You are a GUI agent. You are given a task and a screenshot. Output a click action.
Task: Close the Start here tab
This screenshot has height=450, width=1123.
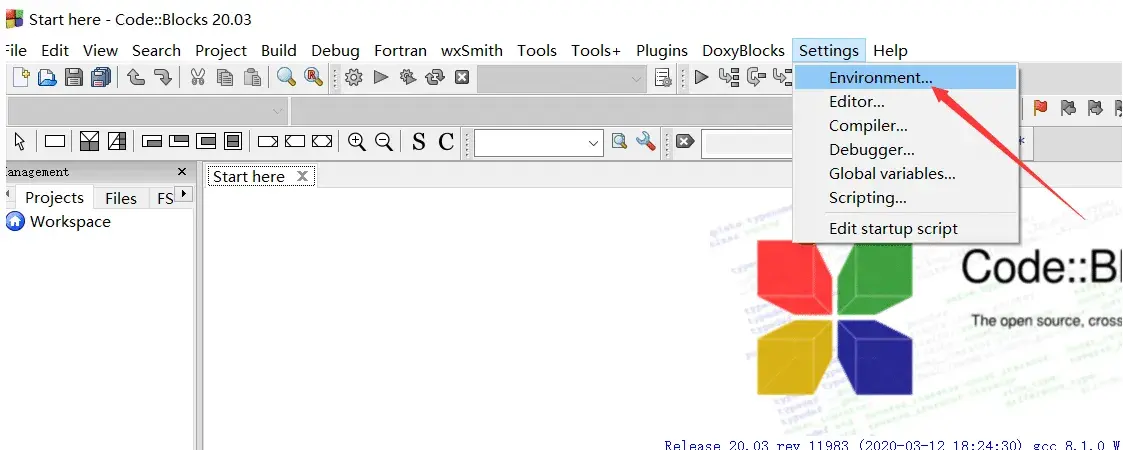(302, 176)
